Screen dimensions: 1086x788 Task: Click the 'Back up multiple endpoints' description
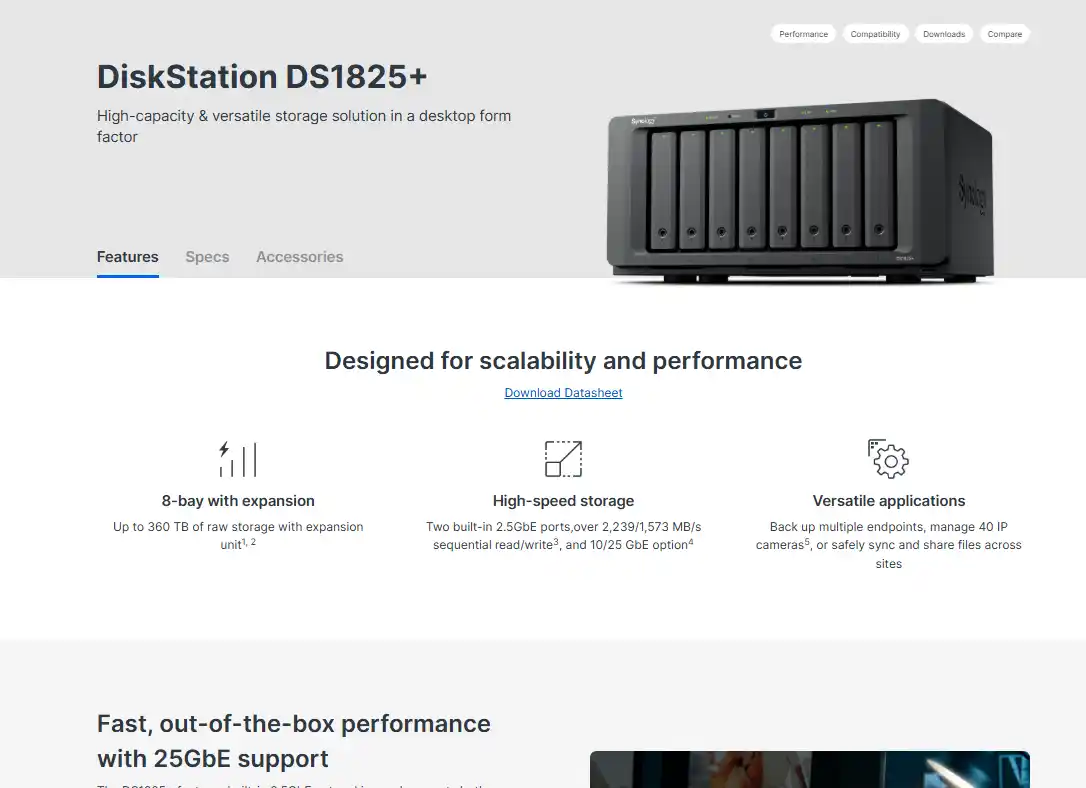click(889, 545)
